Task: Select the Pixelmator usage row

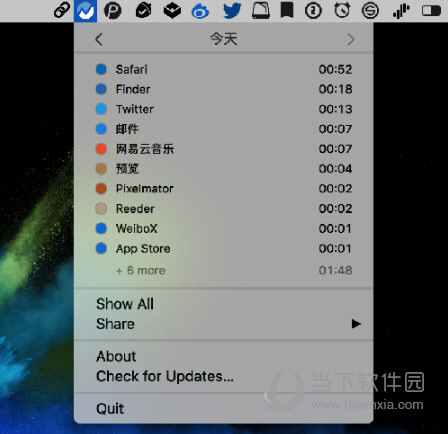Action: point(224,189)
